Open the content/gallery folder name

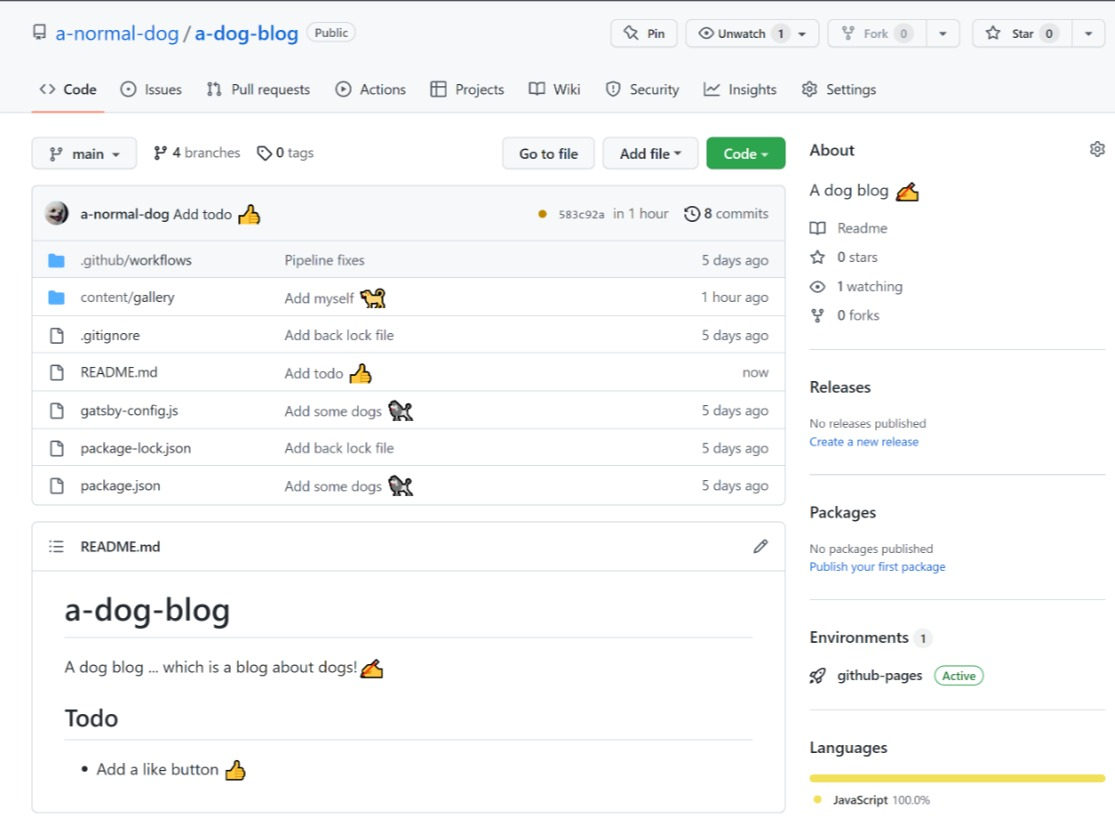click(x=127, y=297)
